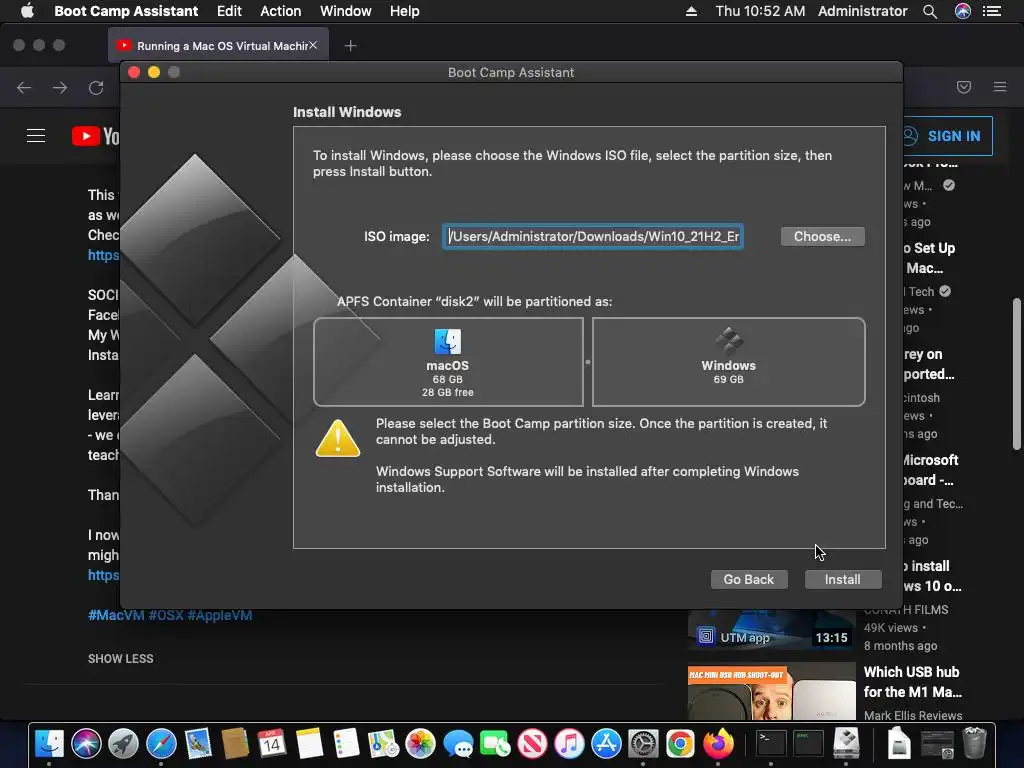
Task: Open Music app in the Dock
Action: coord(569,743)
